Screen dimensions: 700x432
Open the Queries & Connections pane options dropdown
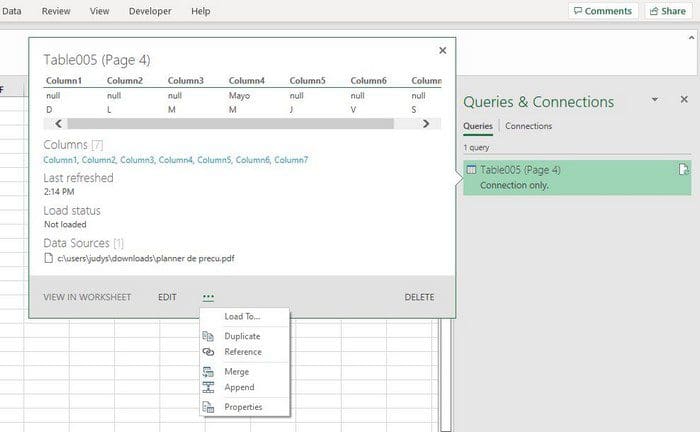tap(655, 99)
